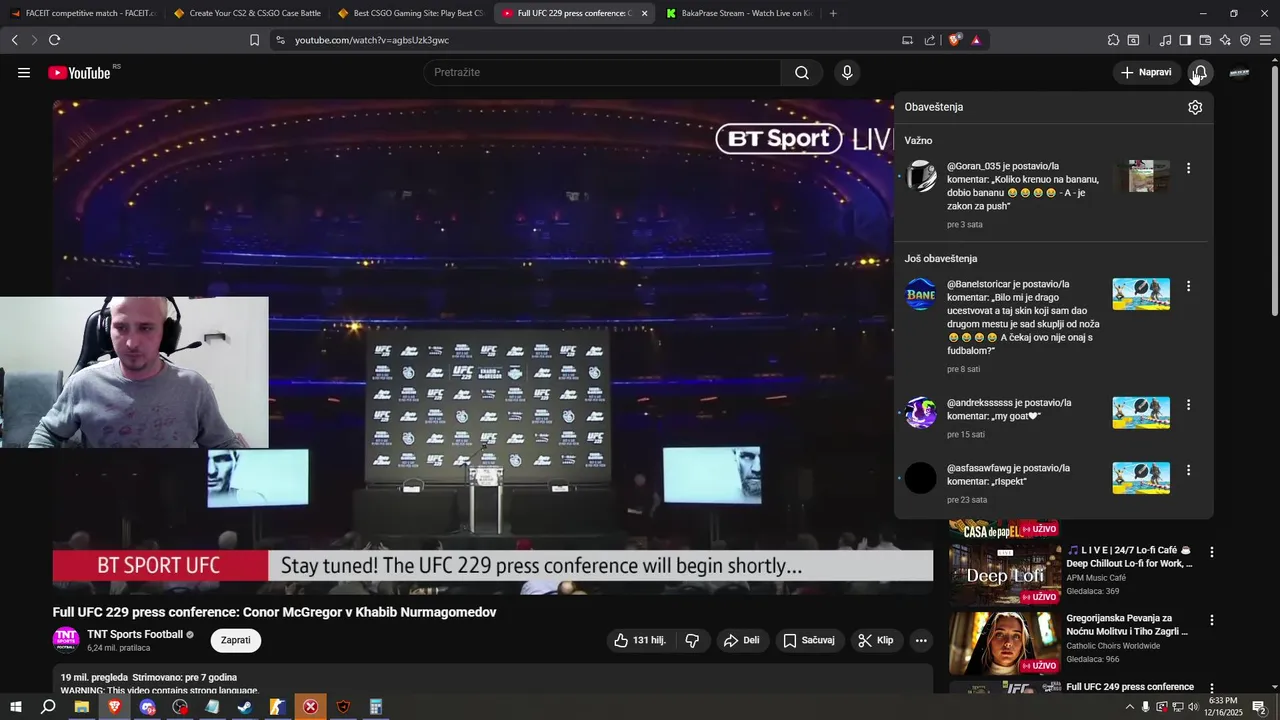Open Brave Leo AI sparkle icon
Image resolution: width=1280 pixels, height=720 pixels.
1225,40
